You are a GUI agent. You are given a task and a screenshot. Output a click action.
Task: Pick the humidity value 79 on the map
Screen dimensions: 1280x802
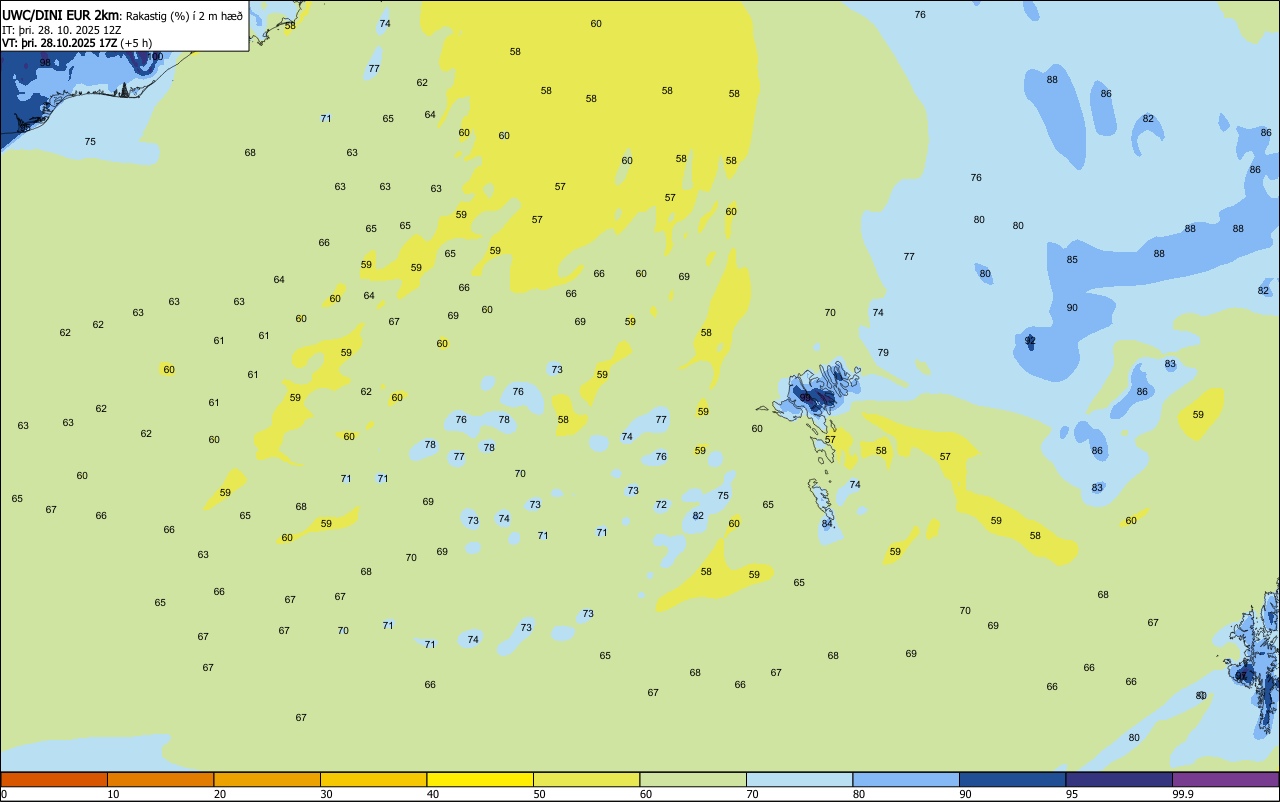point(883,353)
